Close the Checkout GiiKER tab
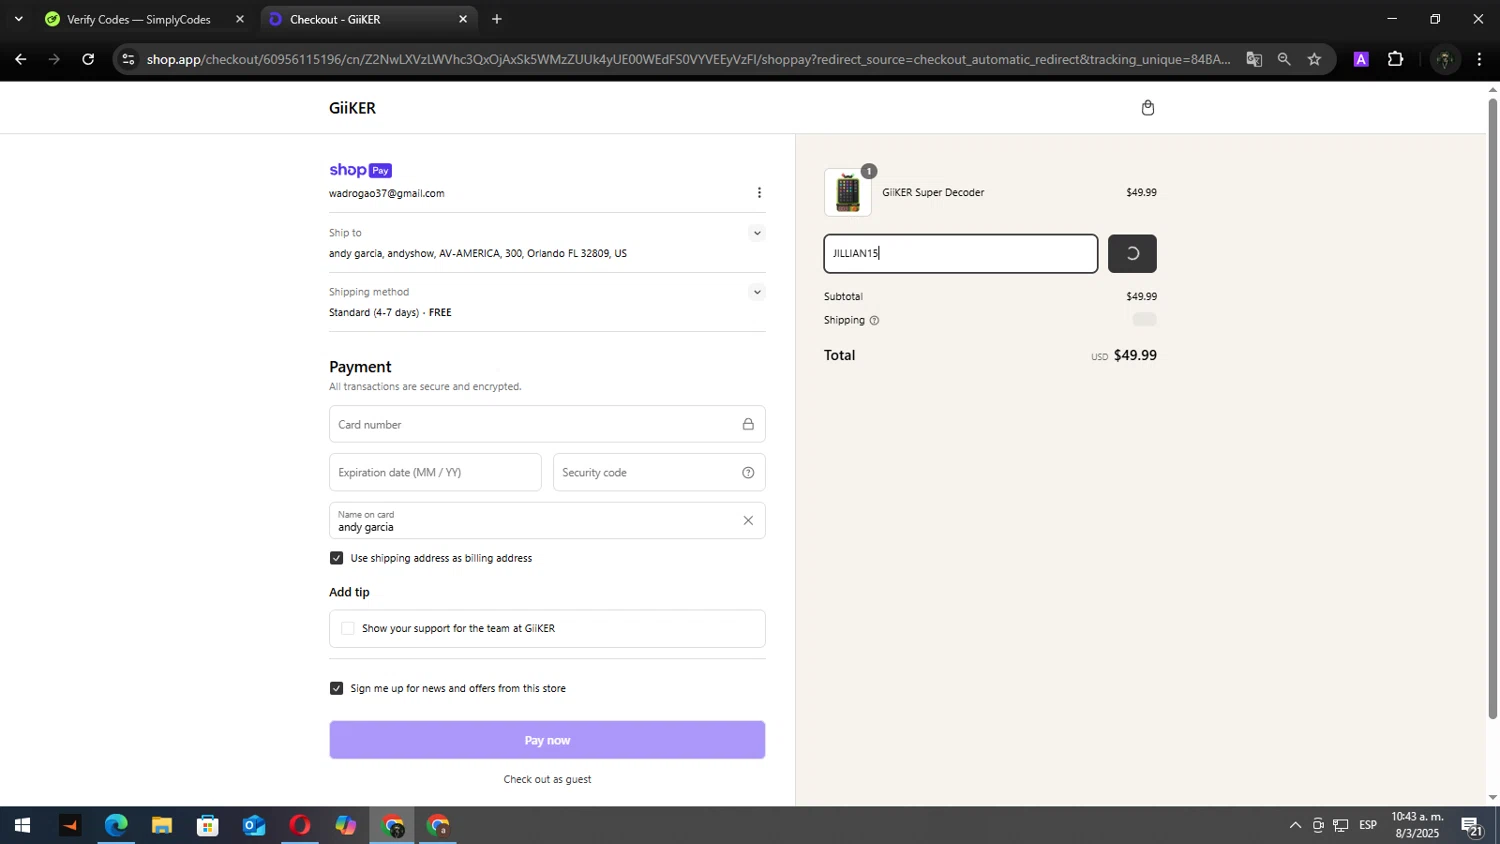1500x844 pixels. click(x=463, y=19)
